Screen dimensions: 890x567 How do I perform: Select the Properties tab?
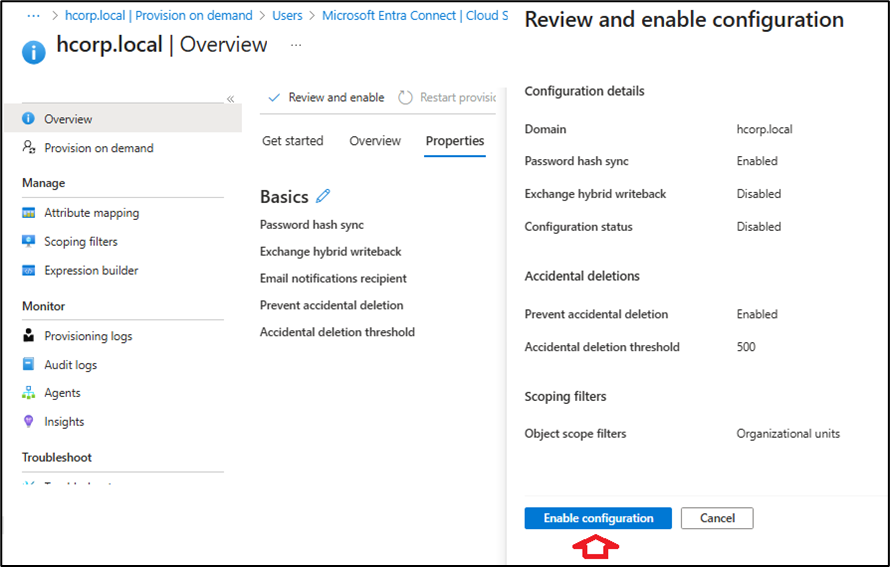[454, 141]
